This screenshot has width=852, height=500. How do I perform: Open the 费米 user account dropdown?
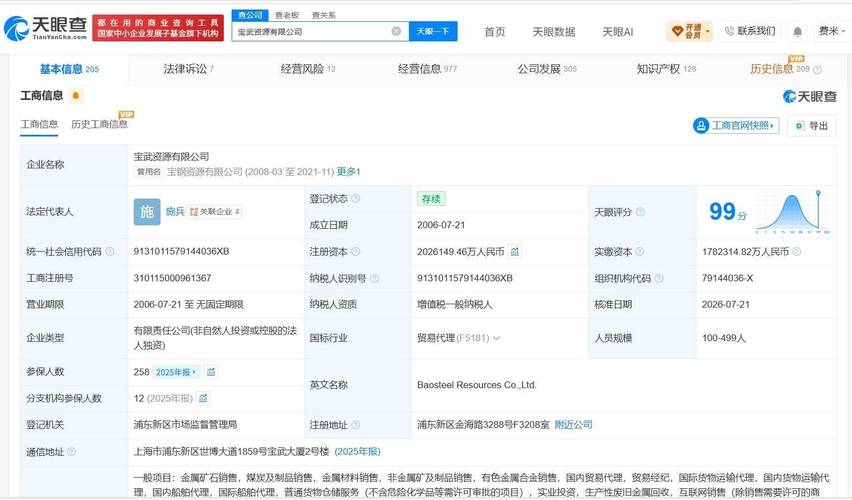pyautogui.click(x=832, y=32)
